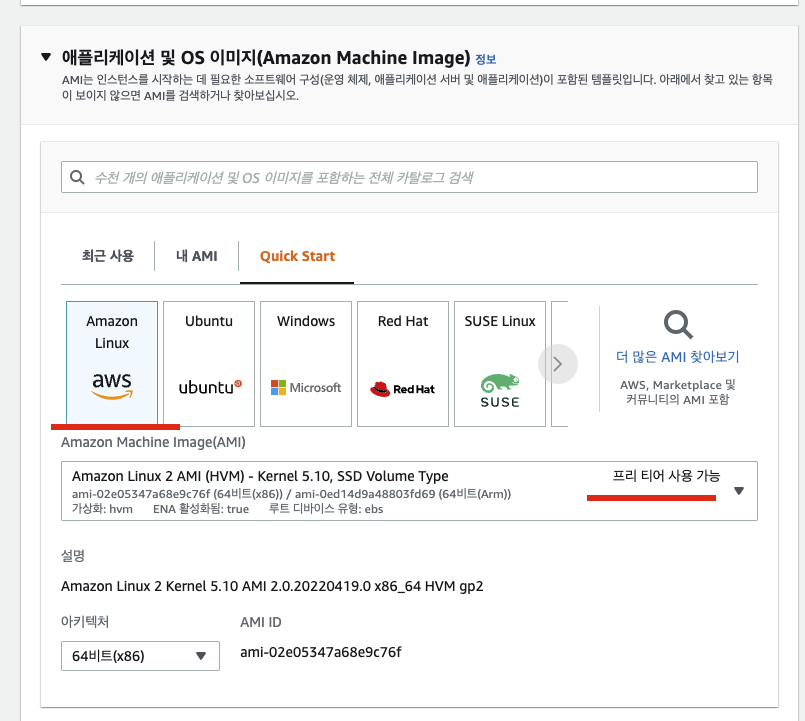Image resolution: width=805 pixels, height=721 pixels.
Task: Choose the Windows Microsoft AMI card
Action: pyautogui.click(x=306, y=364)
